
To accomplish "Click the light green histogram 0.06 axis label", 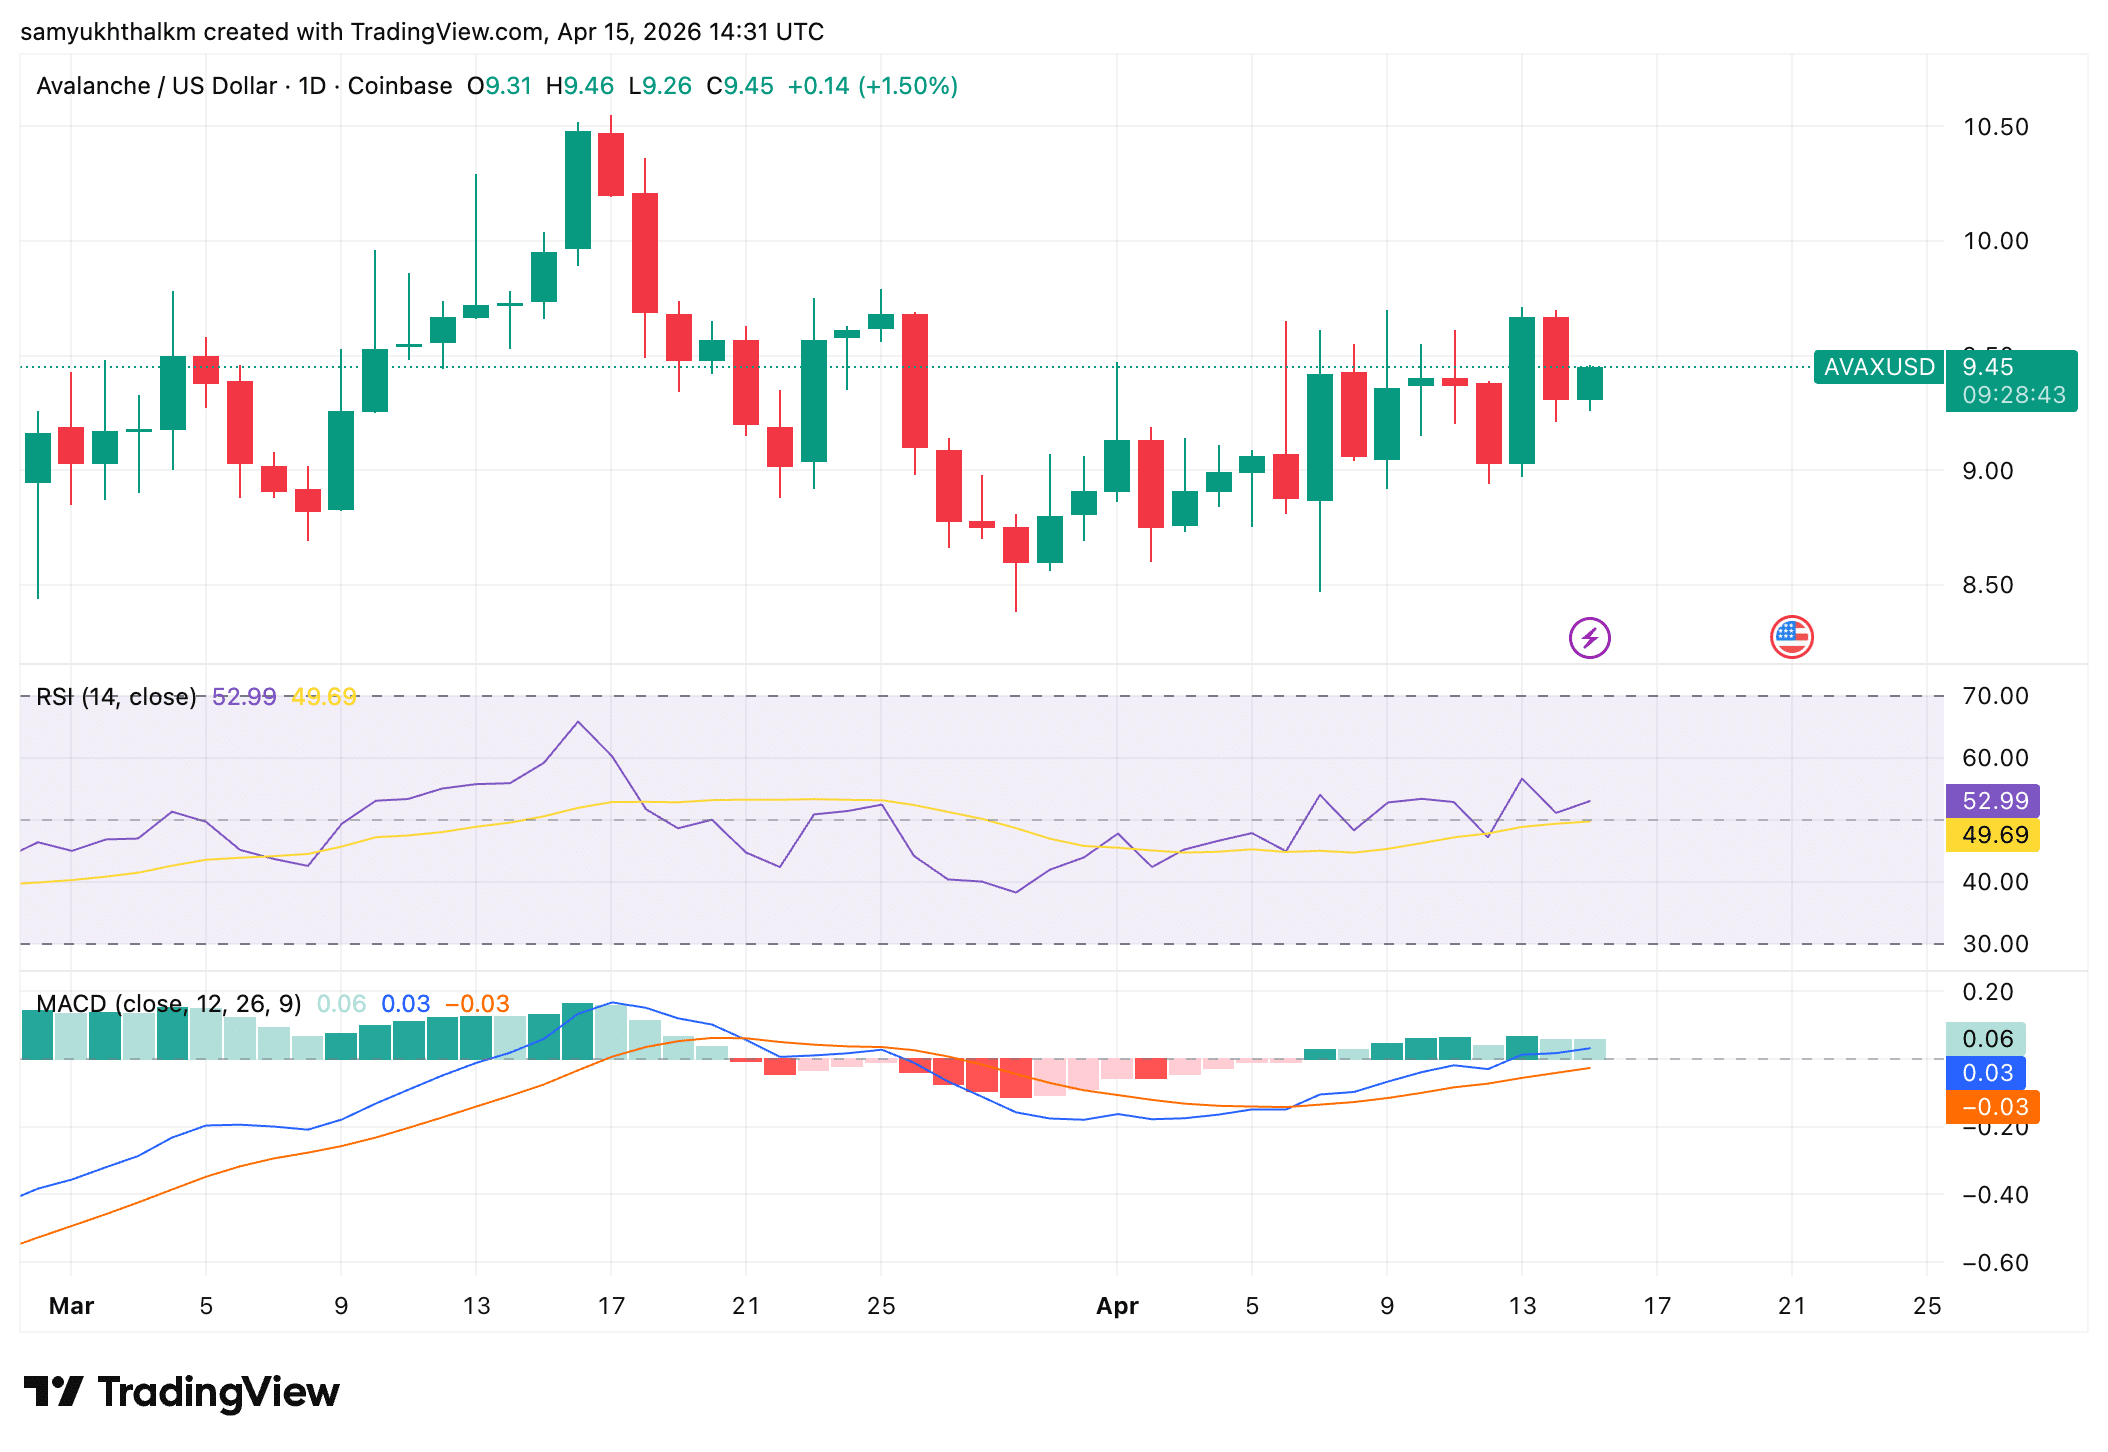I will pos(1986,1039).
